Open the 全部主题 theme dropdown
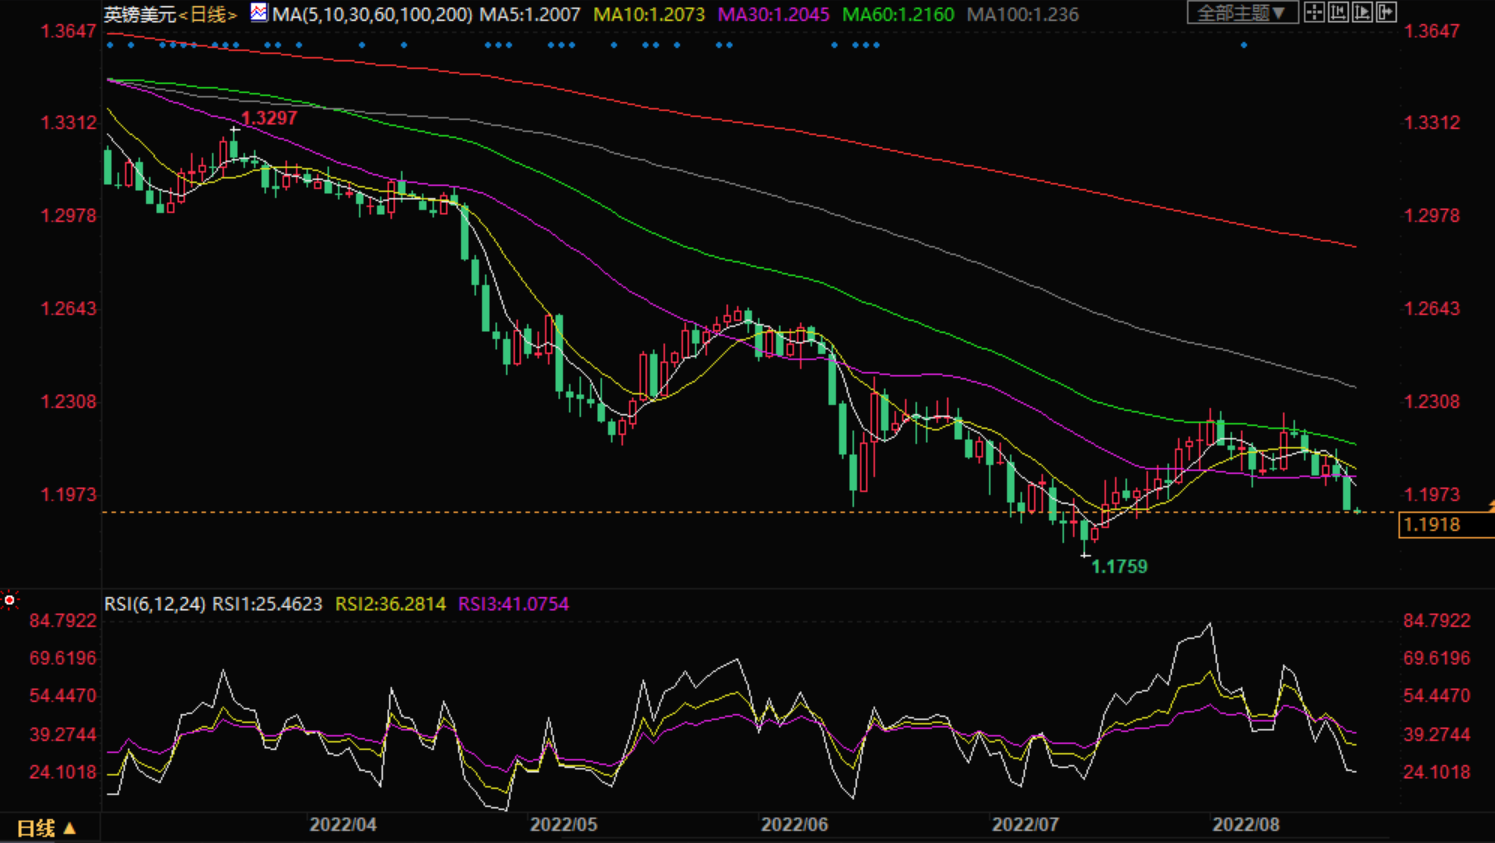 (x=1242, y=13)
